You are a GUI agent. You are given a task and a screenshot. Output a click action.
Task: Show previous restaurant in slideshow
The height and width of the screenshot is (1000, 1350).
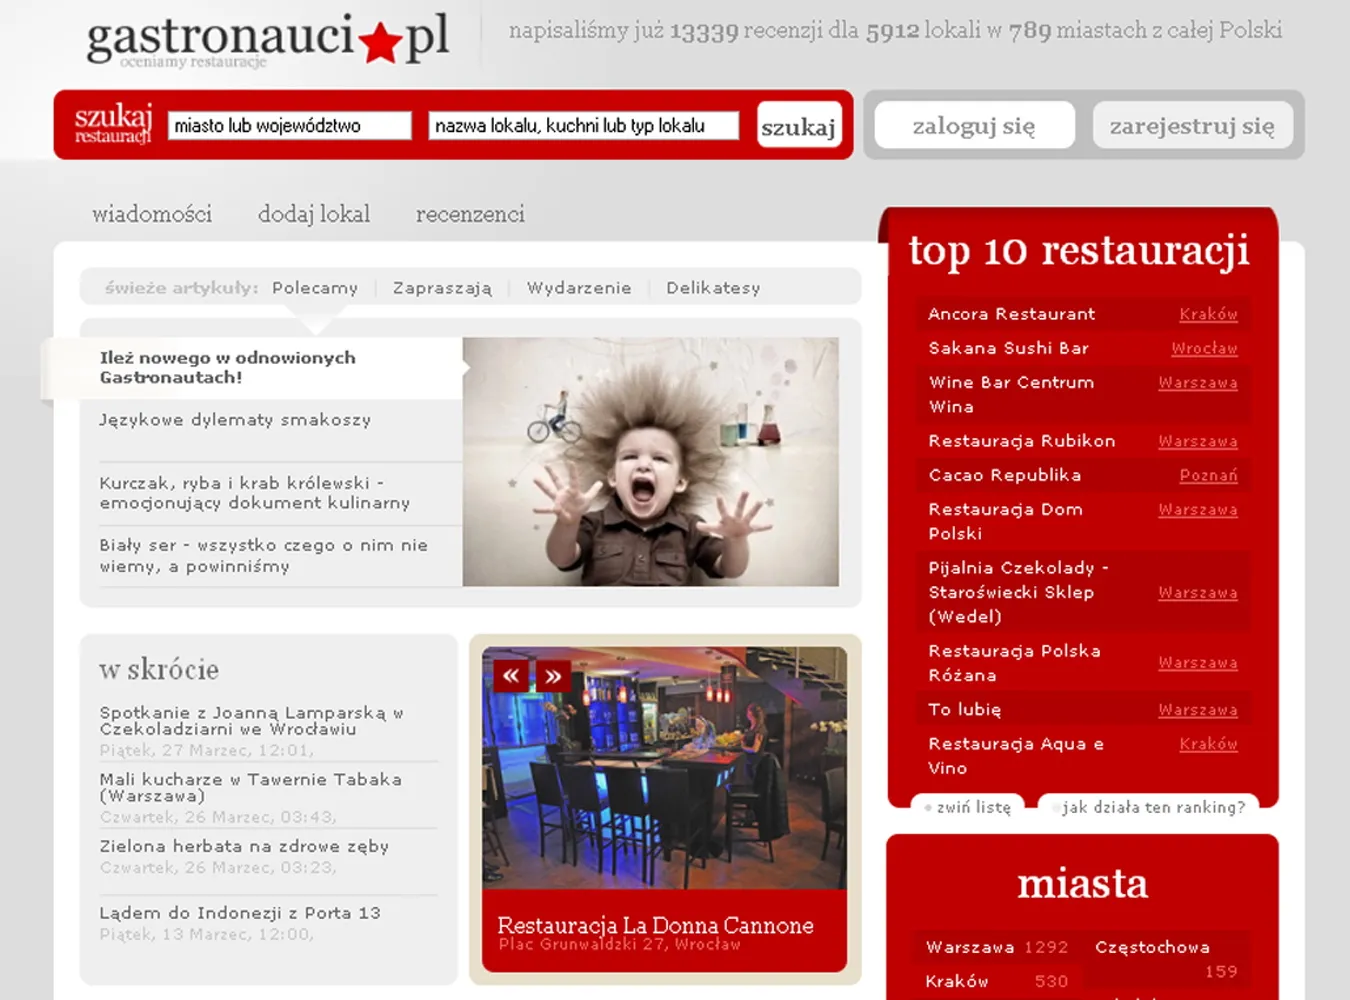511,676
